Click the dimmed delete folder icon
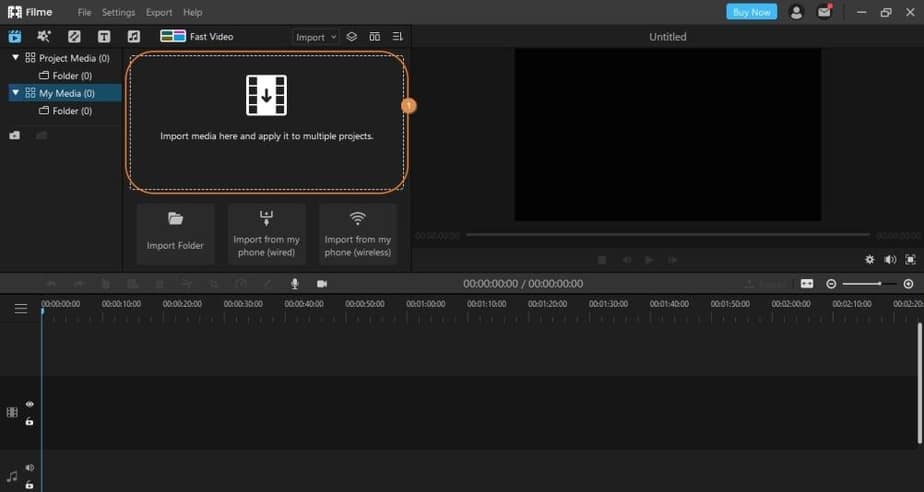Viewport: 924px width, 492px height. pos(41,136)
